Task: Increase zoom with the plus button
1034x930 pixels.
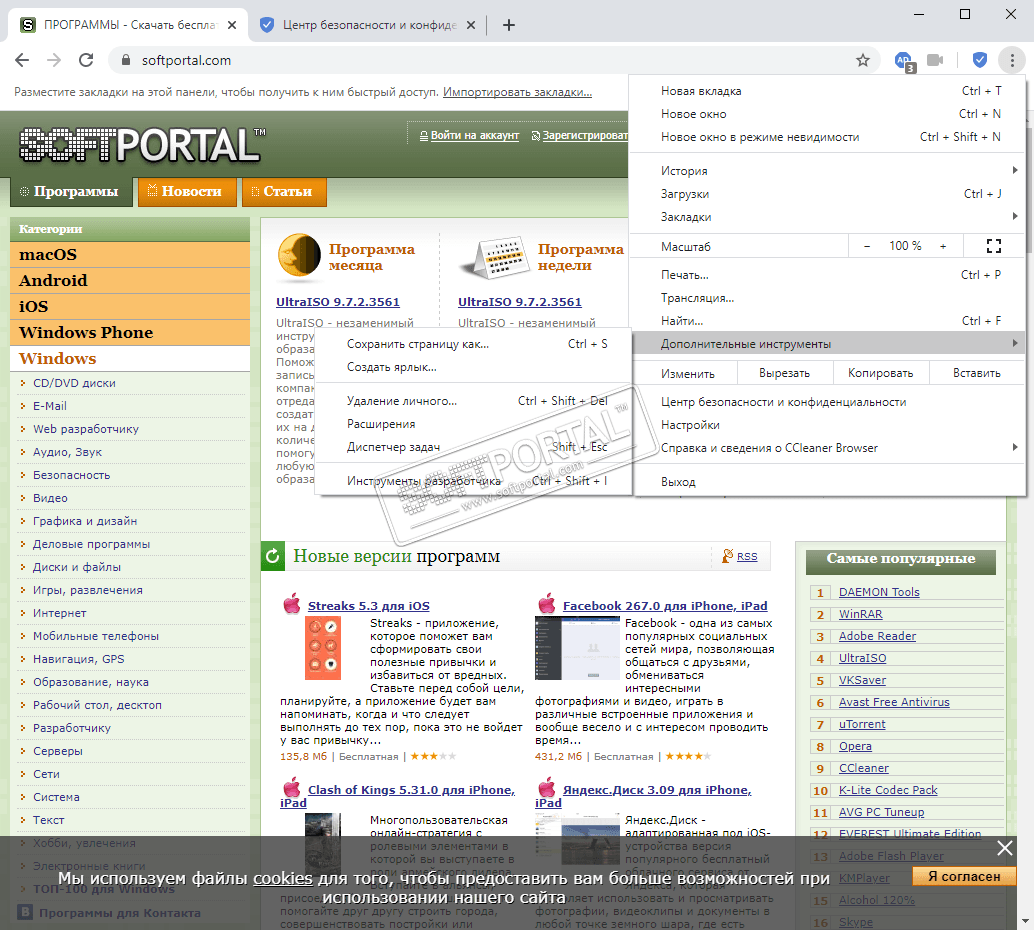Action: click(943, 246)
